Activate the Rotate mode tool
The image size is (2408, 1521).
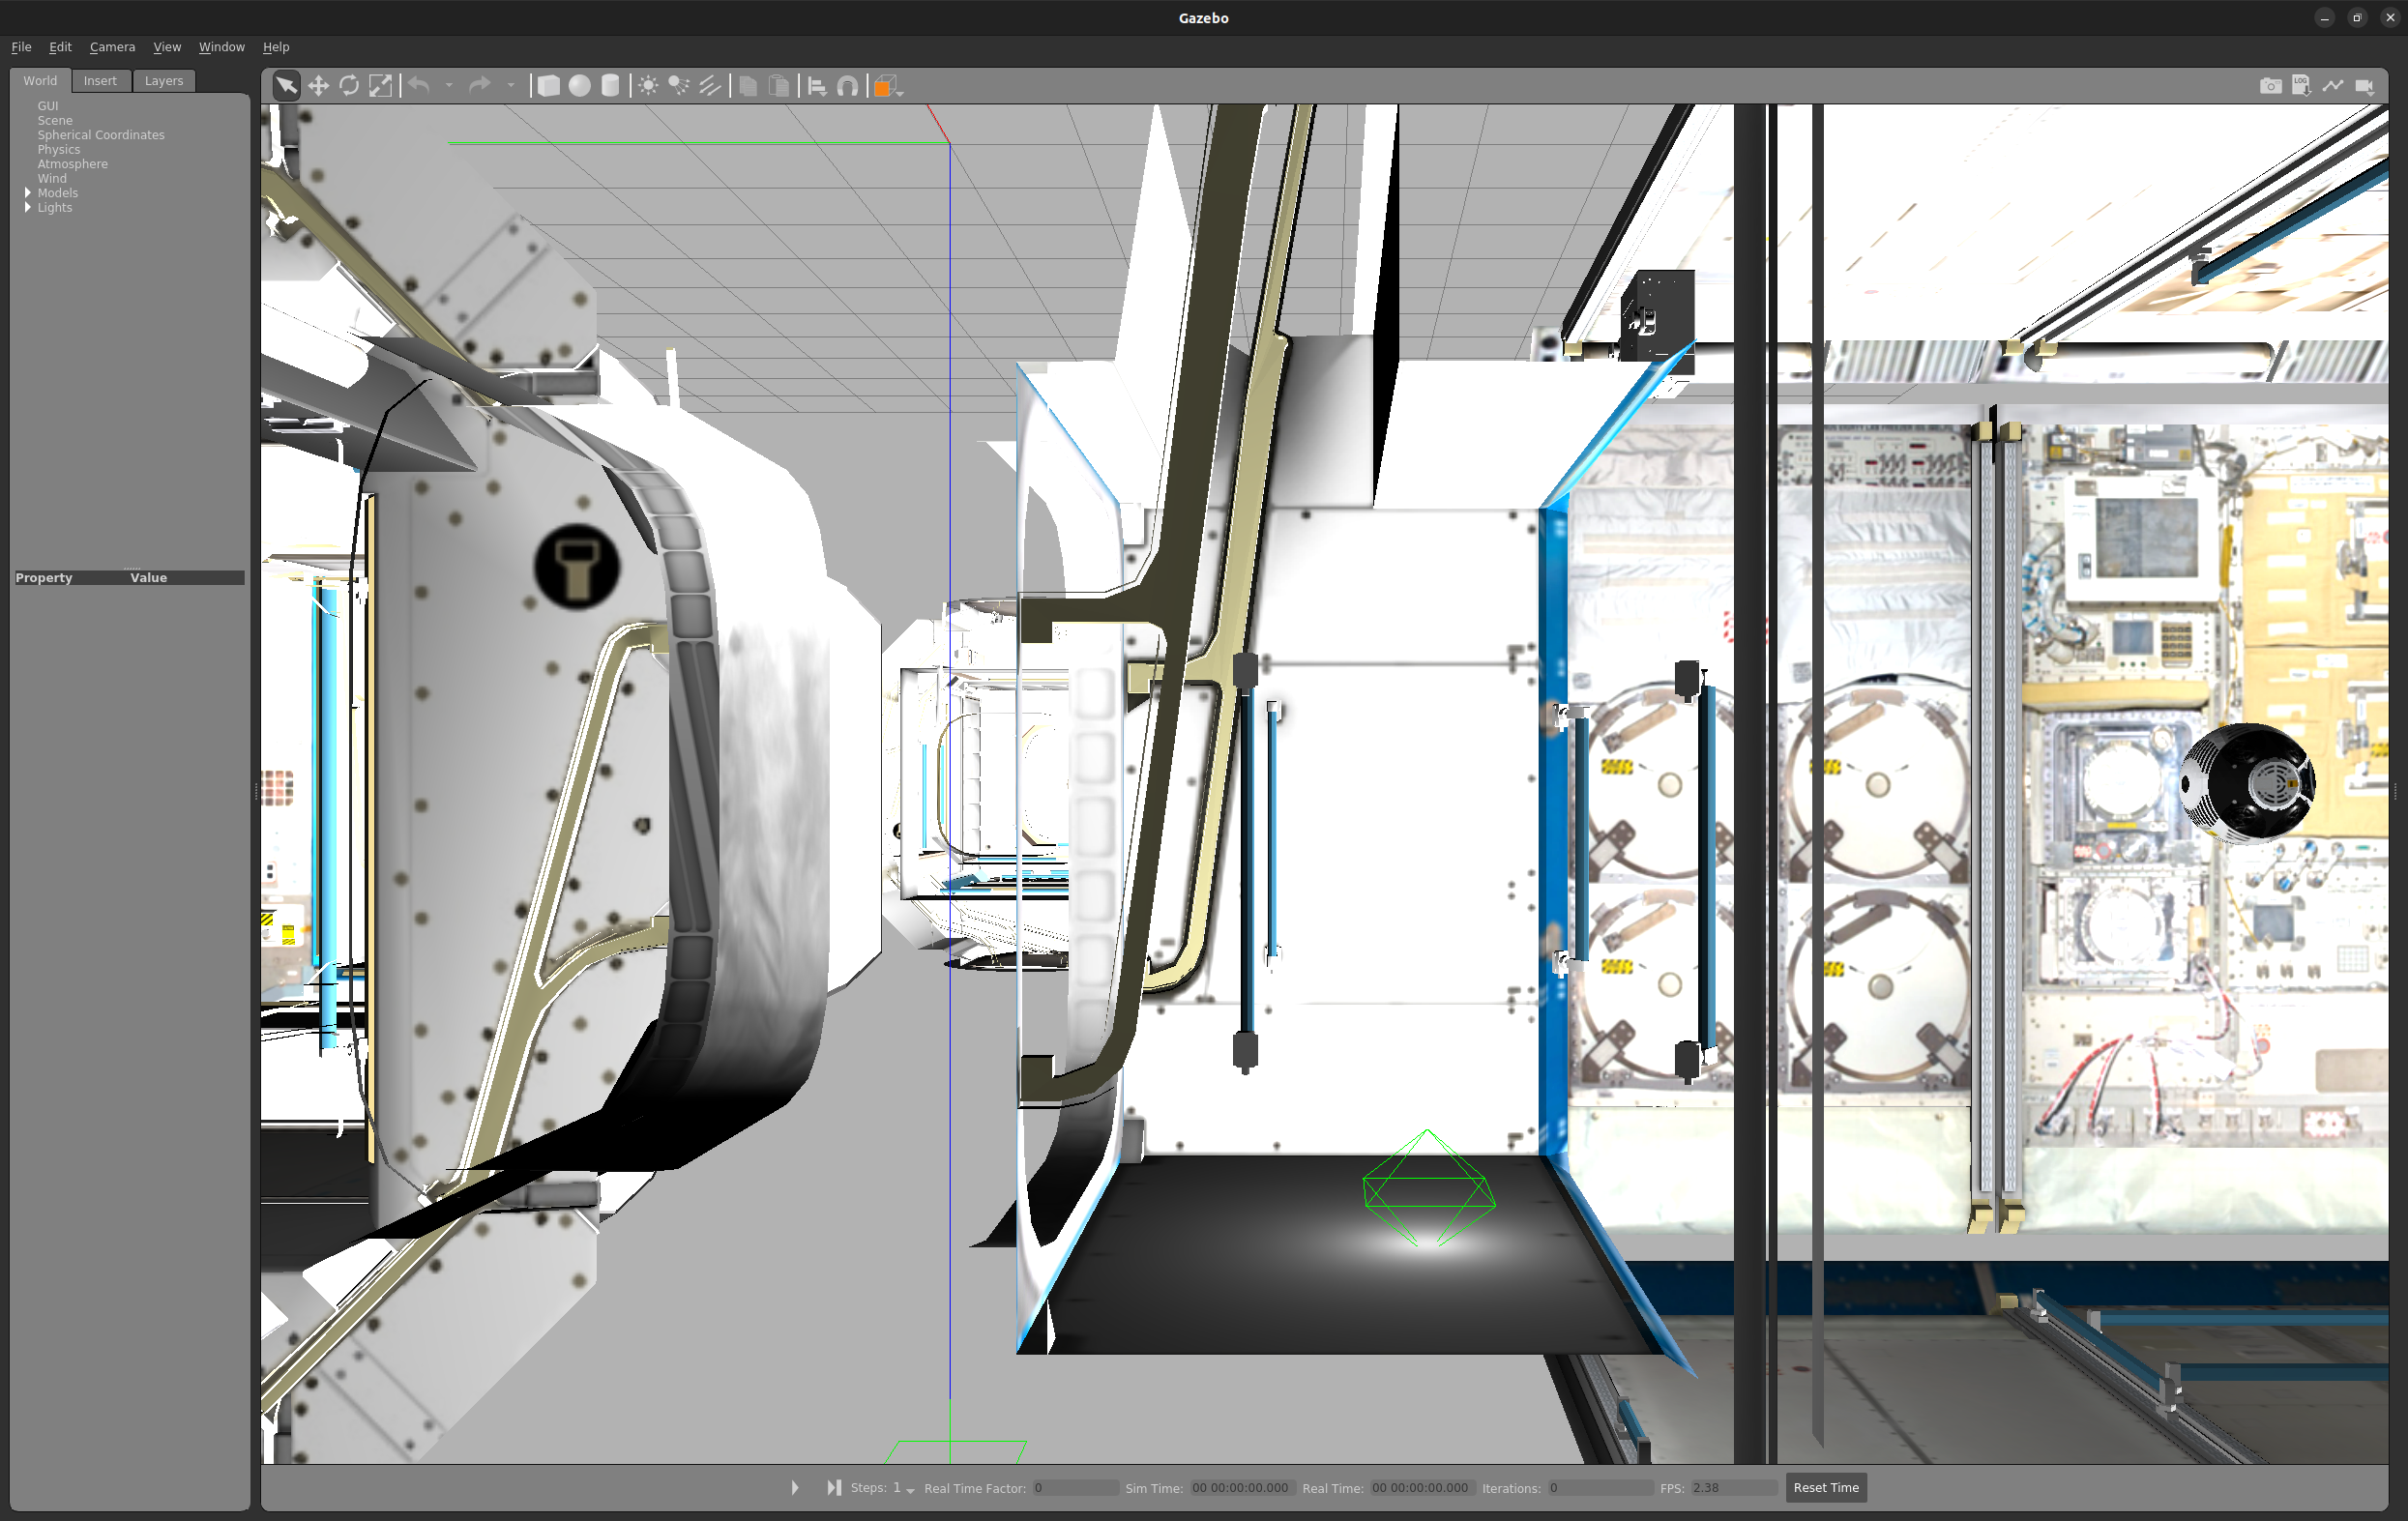[x=349, y=86]
